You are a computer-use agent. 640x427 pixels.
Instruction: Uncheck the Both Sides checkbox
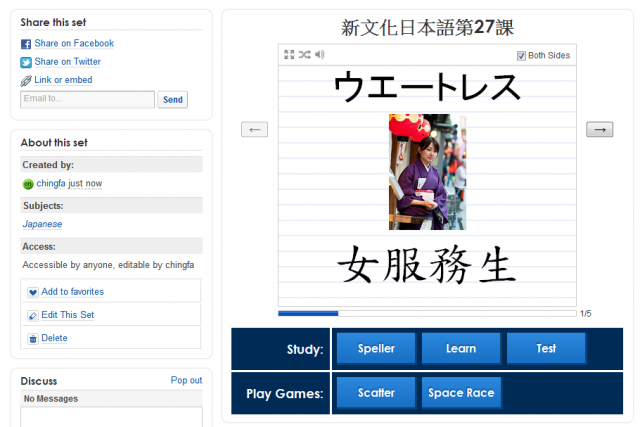pyautogui.click(x=521, y=56)
